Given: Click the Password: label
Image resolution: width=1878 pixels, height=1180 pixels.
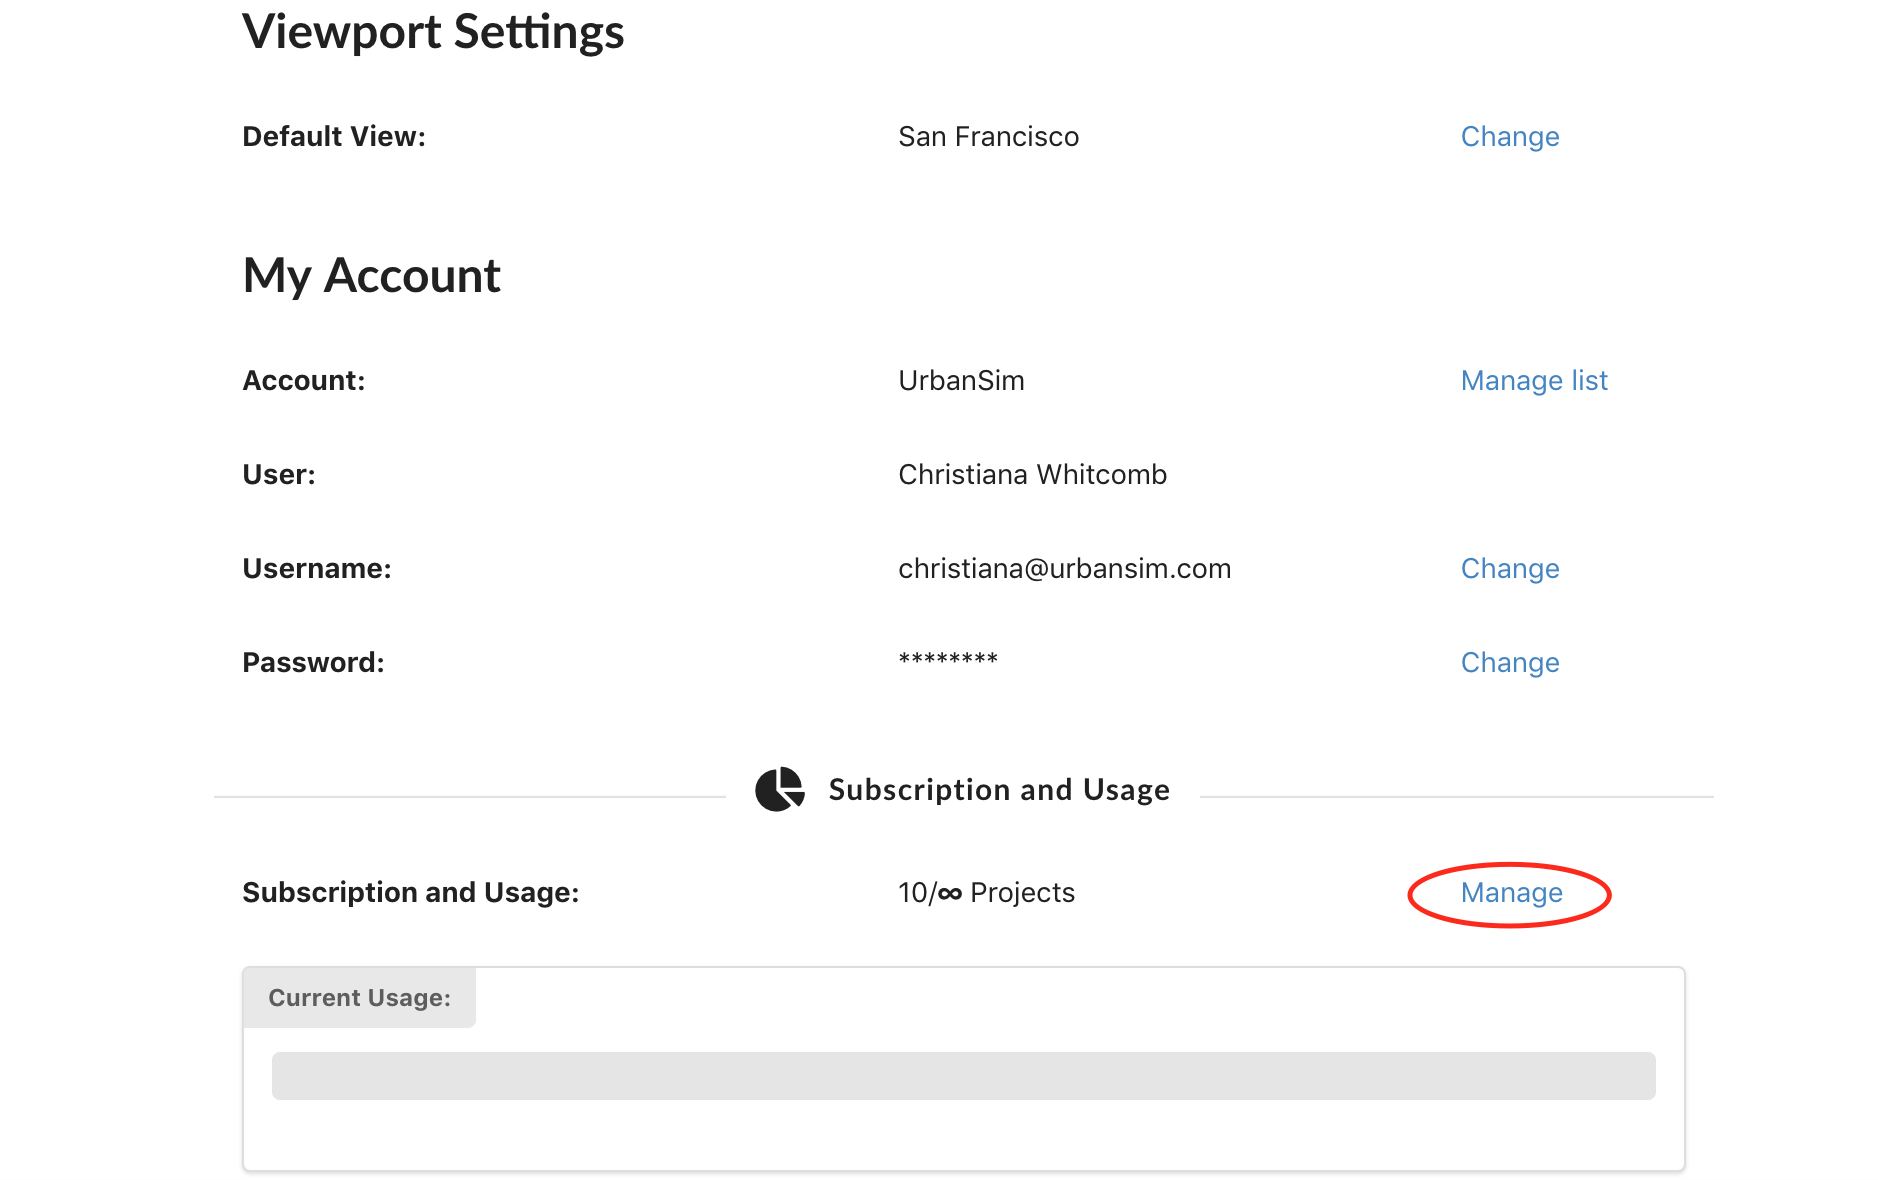Looking at the screenshot, I should 313,662.
